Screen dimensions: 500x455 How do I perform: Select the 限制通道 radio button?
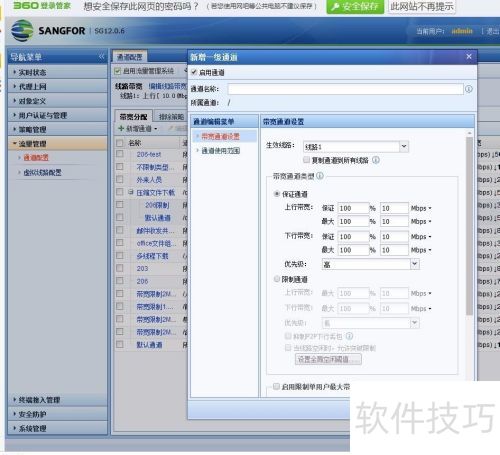point(276,279)
